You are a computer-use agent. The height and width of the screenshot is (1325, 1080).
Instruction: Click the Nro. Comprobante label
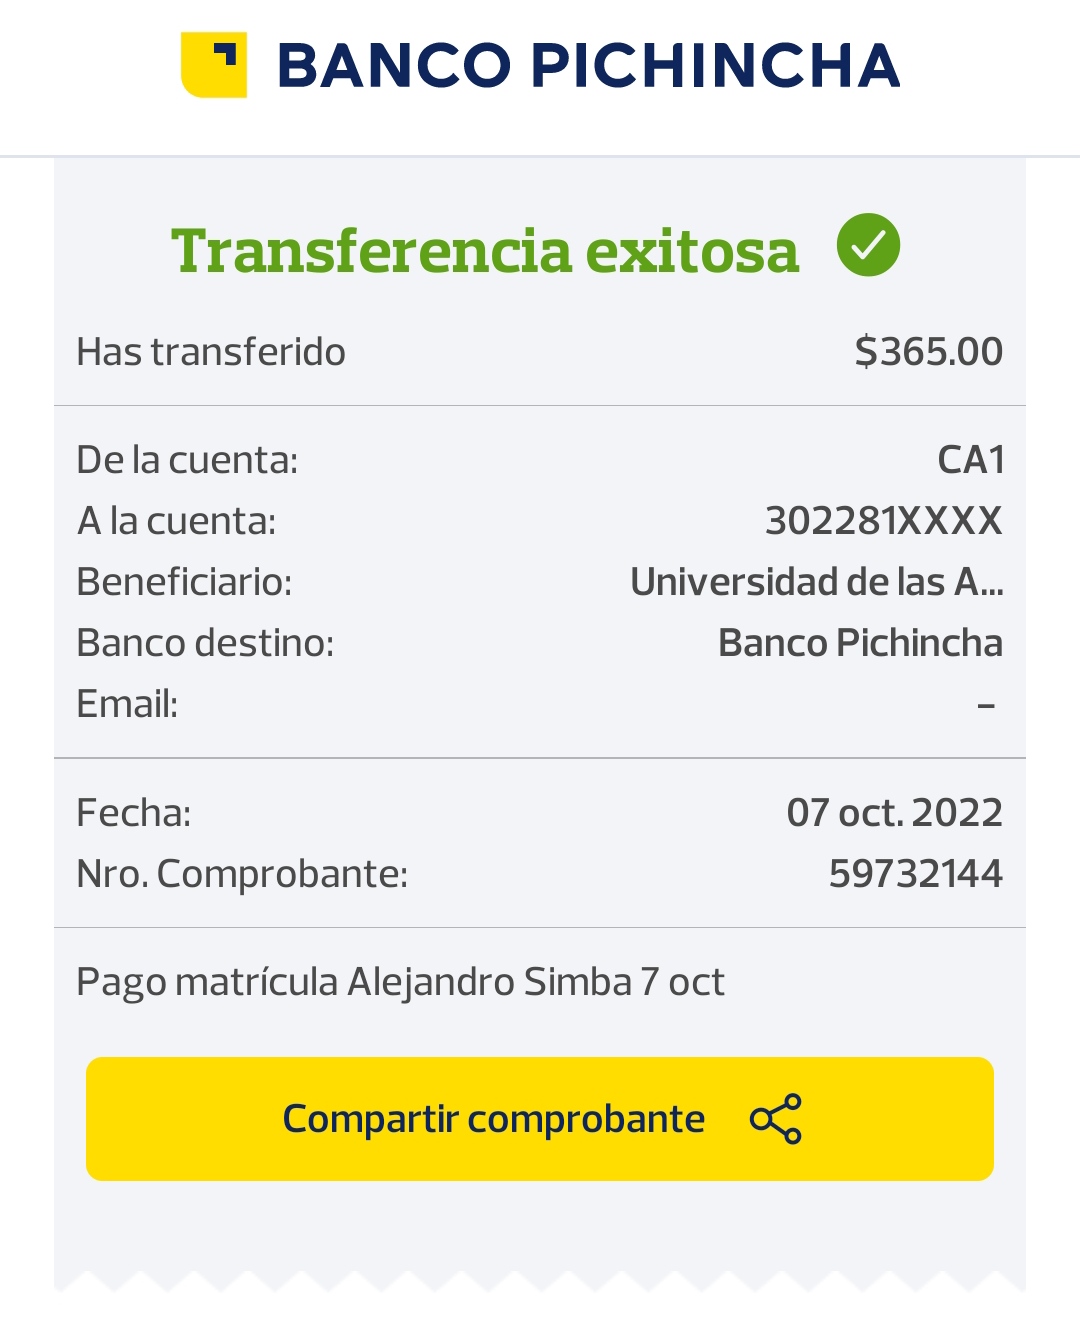tap(242, 874)
